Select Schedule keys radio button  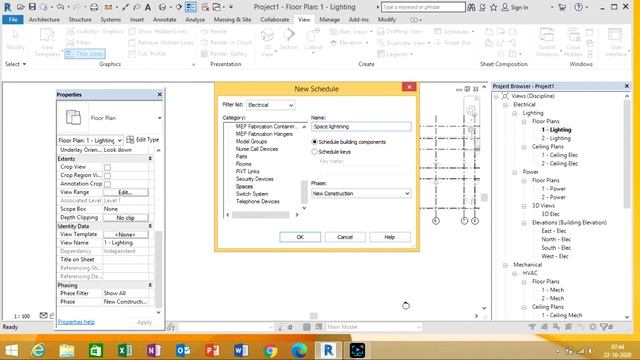pos(314,151)
